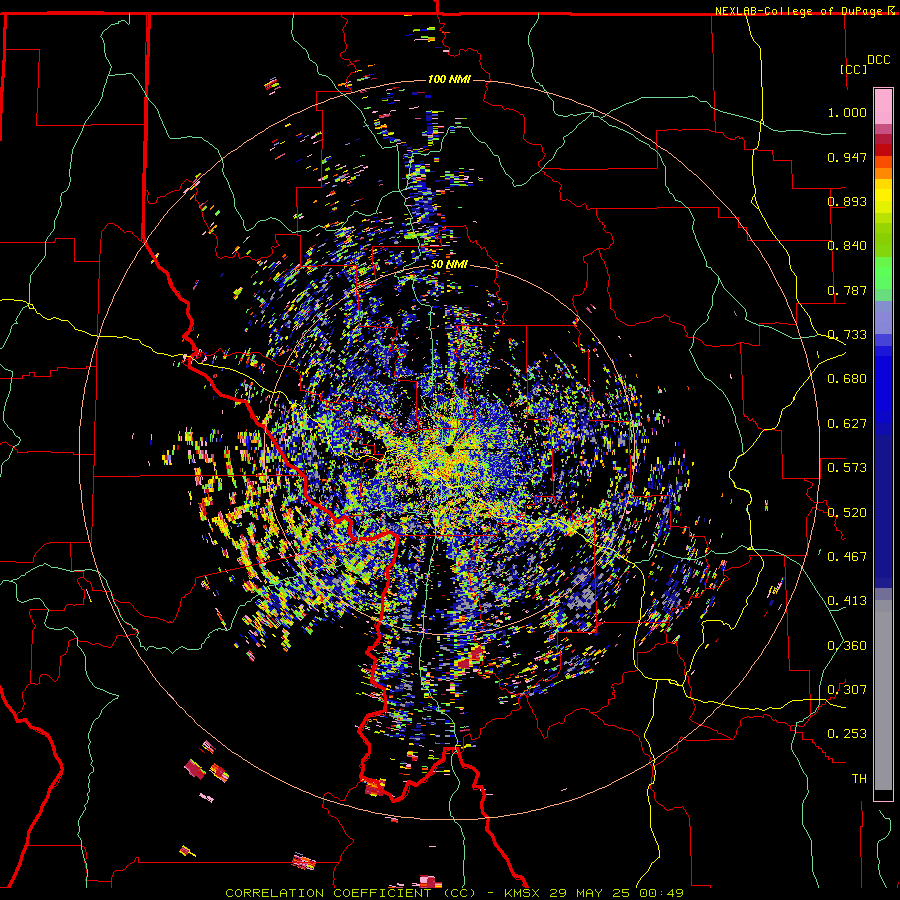Click the KMSX radar site dot
This screenshot has height=900, width=900.
pyautogui.click(x=451, y=449)
